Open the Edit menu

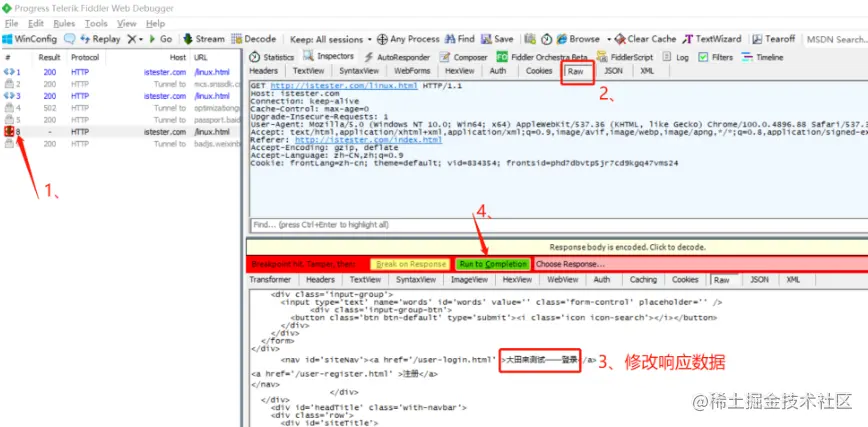[x=36, y=23]
